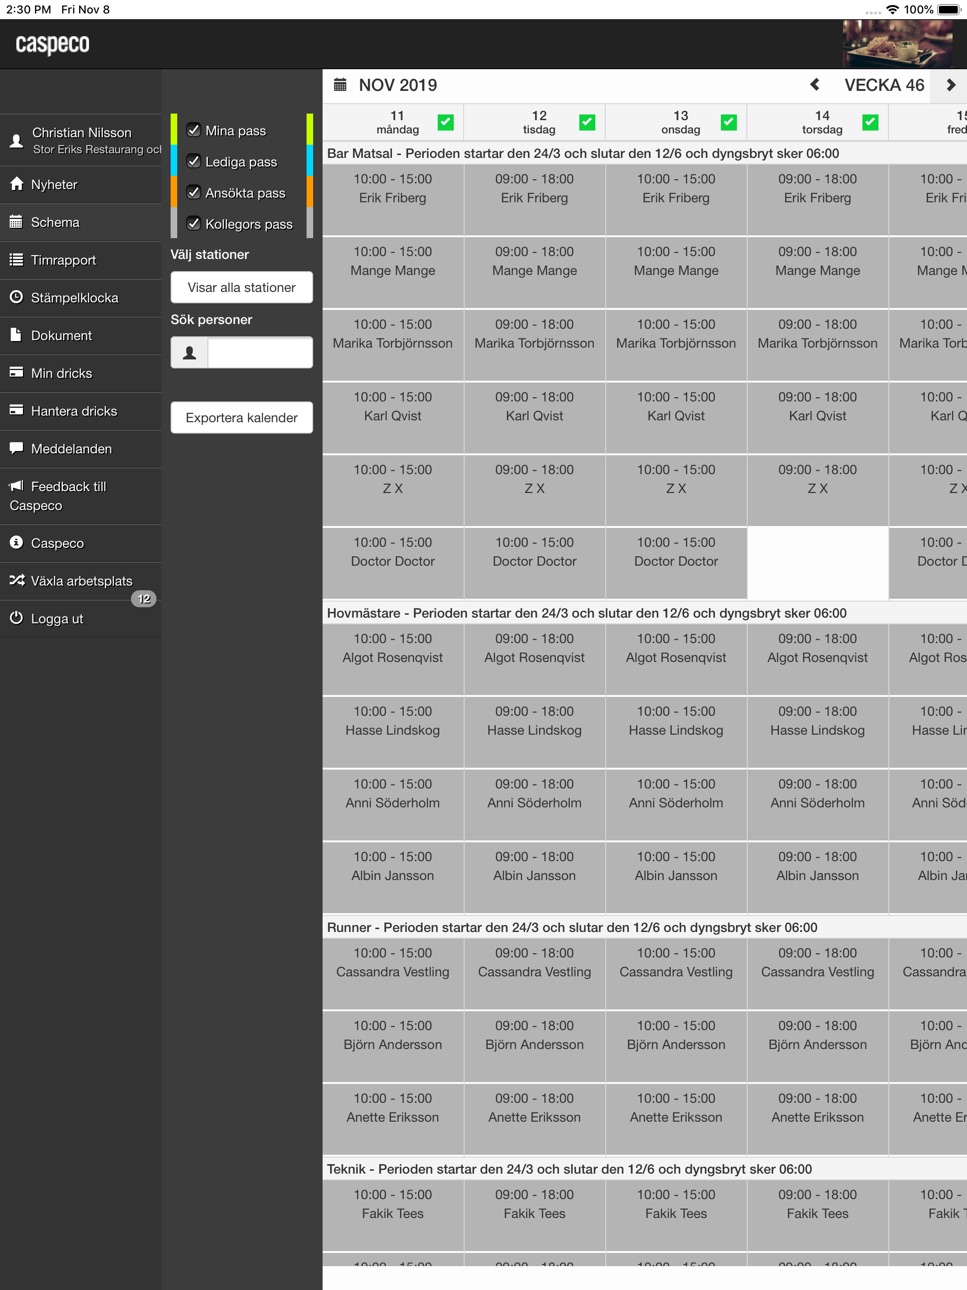Toggle Kollegors pass checkbox

pyautogui.click(x=194, y=224)
